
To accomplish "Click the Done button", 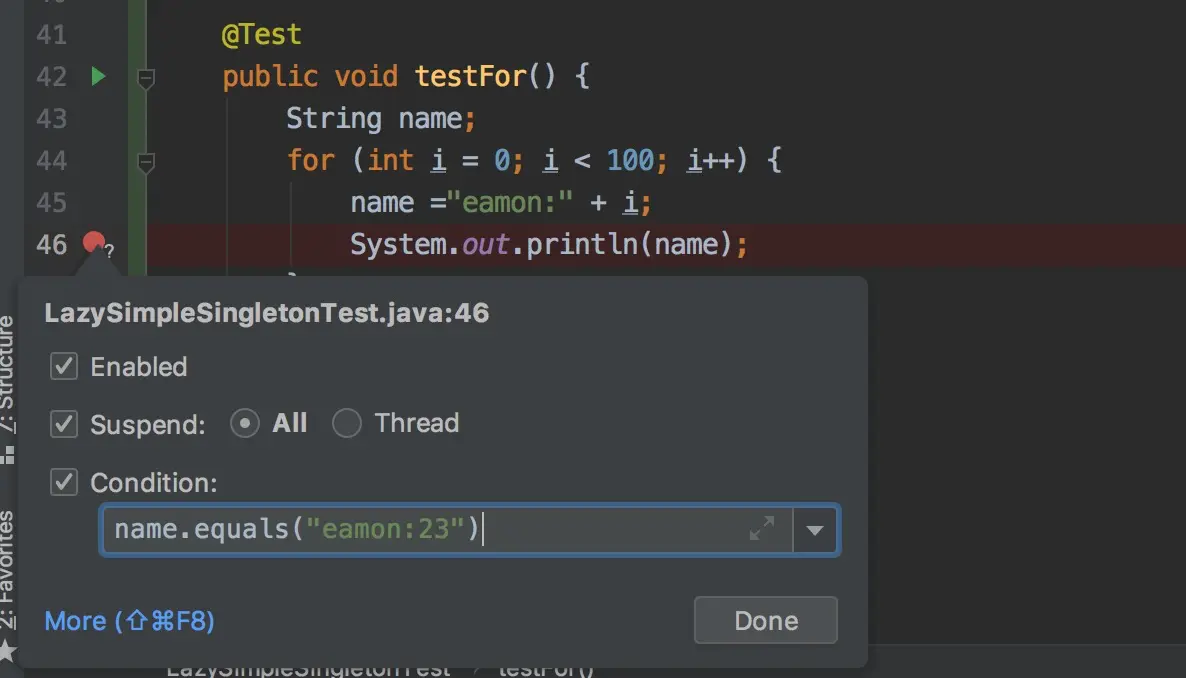I will click(765, 620).
